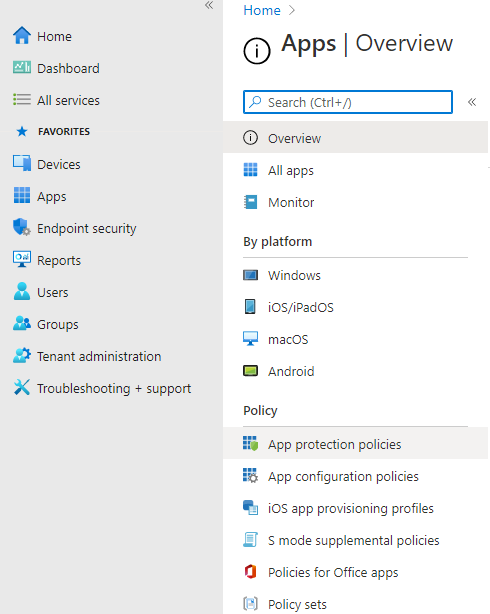Screen dimensions: 490x614
Task: Click the Troubleshooting + support tools icon
Action: pyautogui.click(x=22, y=388)
